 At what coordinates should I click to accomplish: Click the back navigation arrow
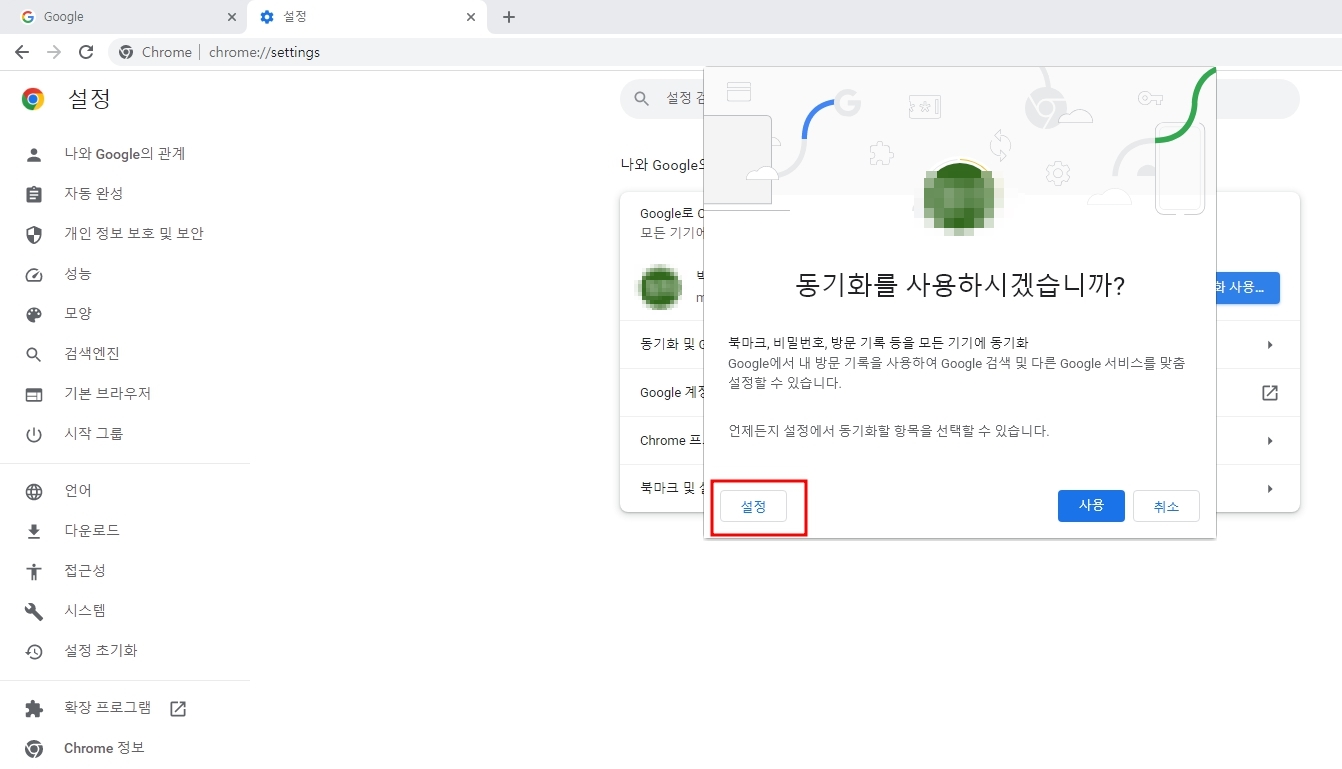coord(22,52)
